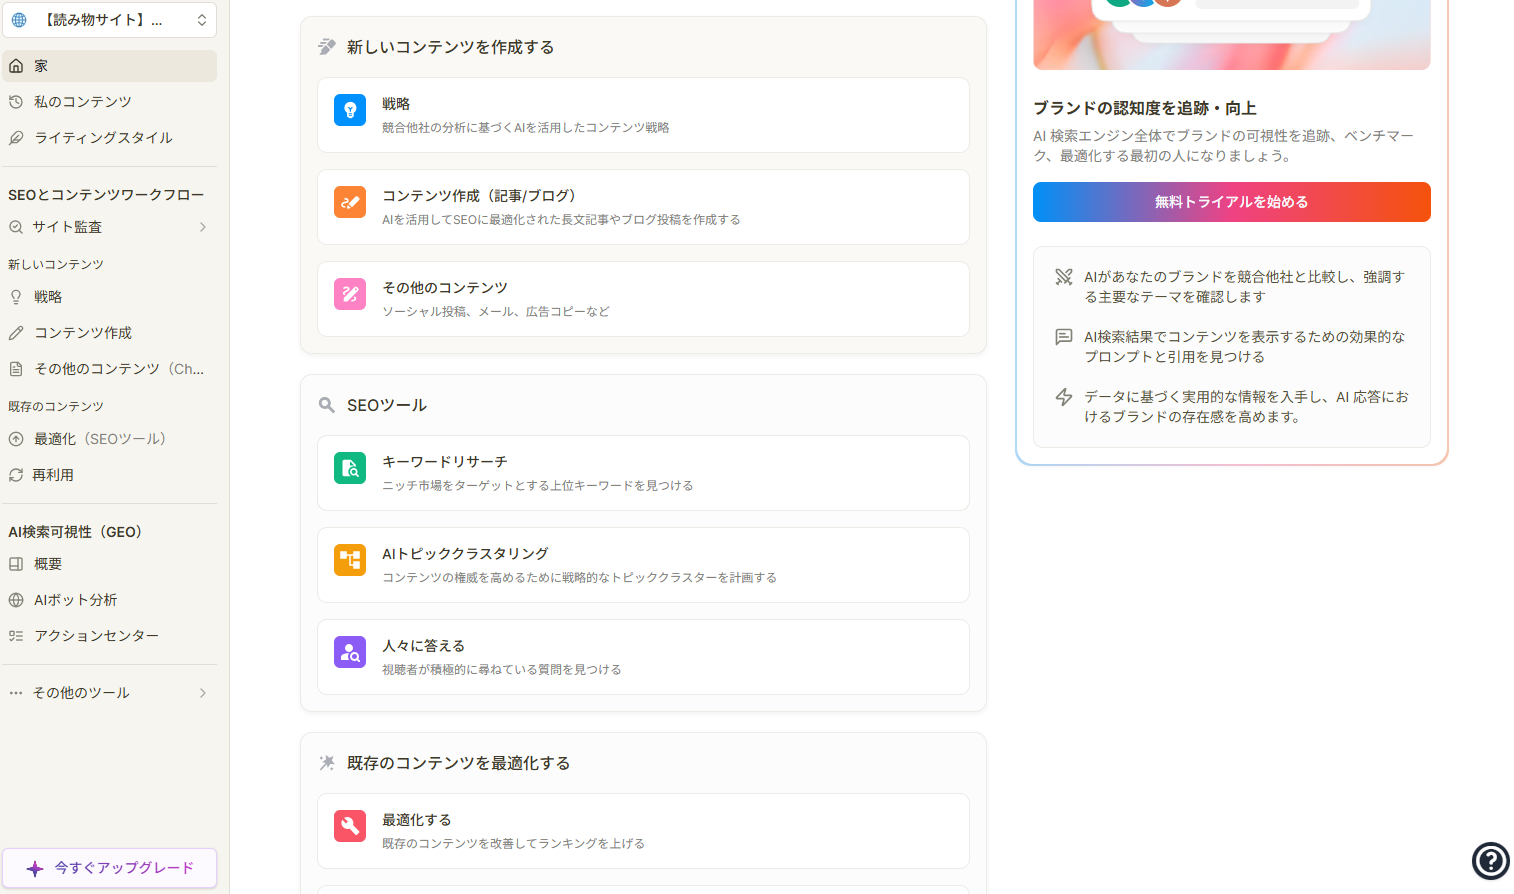This screenshot has height=894, width=1514.
Task: Select 家 home item in sidebar
Action: [x=41, y=66]
